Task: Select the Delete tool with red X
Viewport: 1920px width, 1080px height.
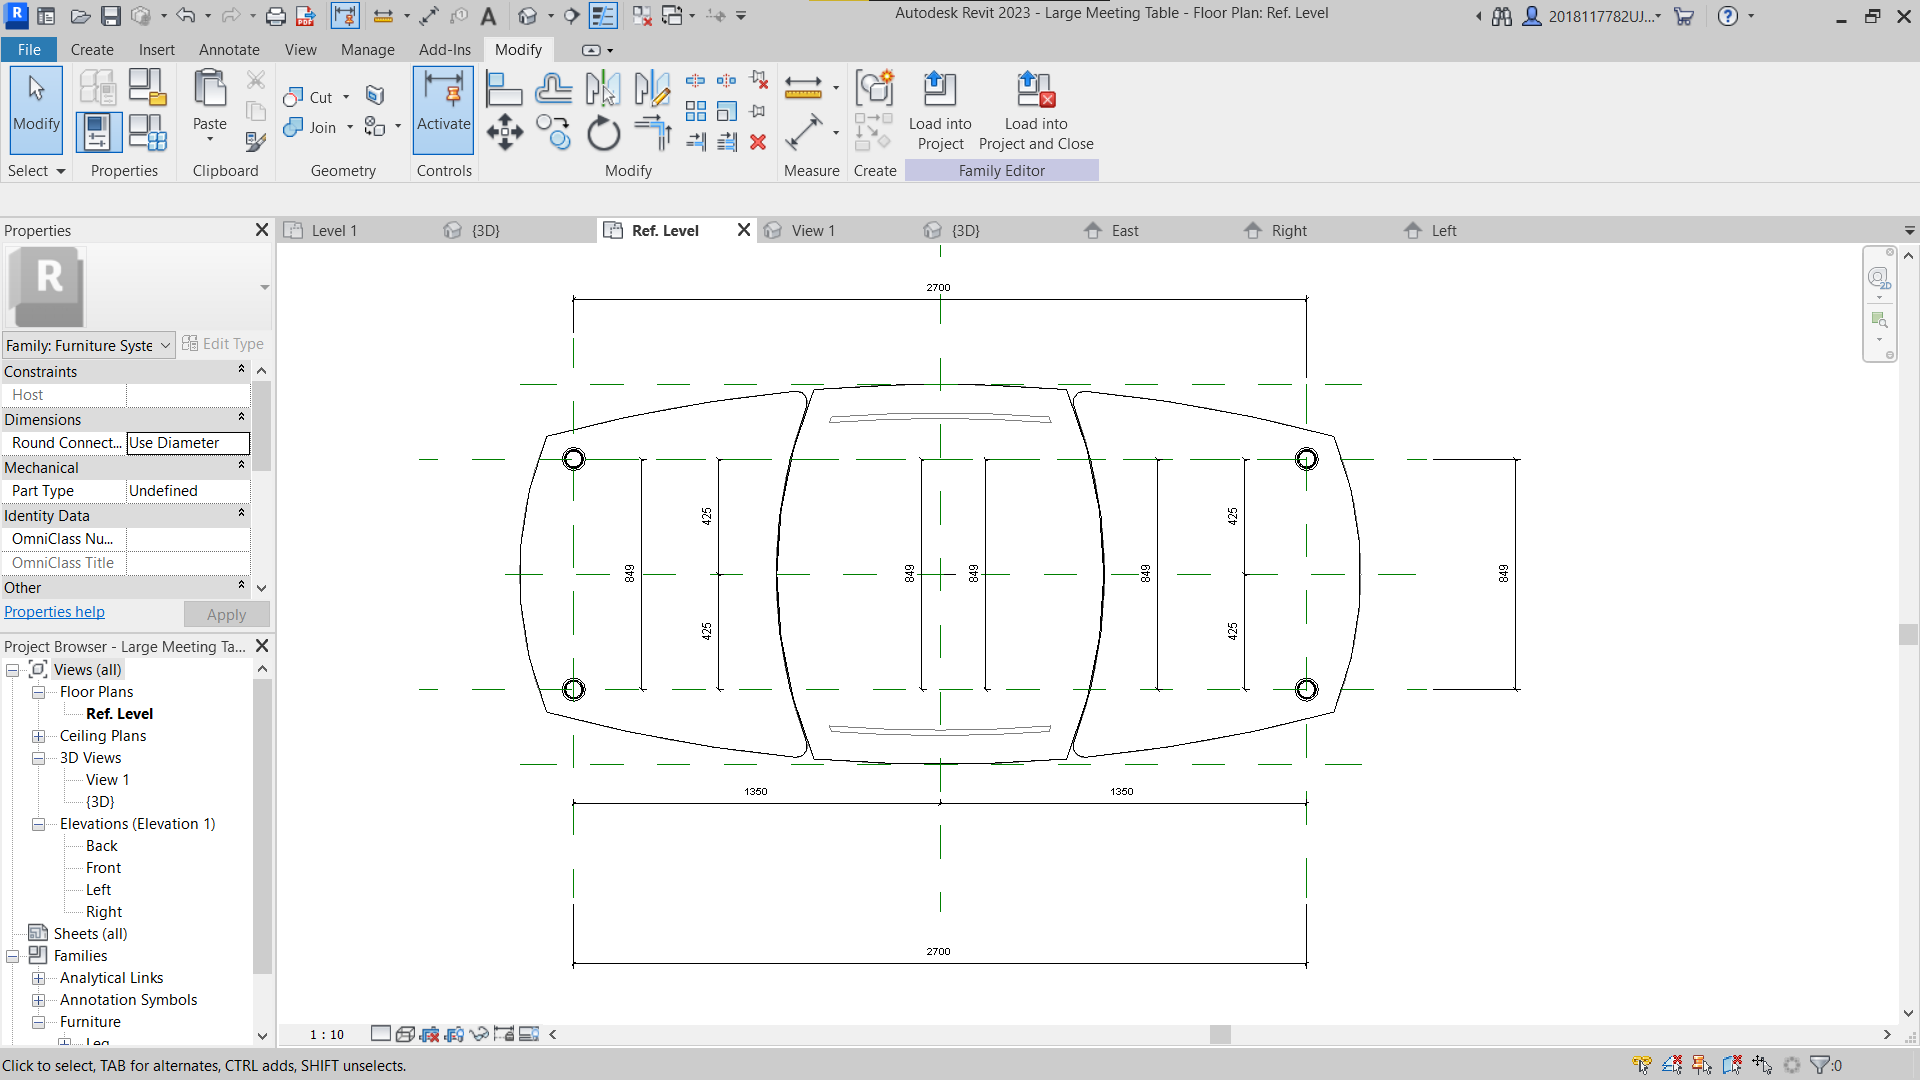Action: [758, 143]
